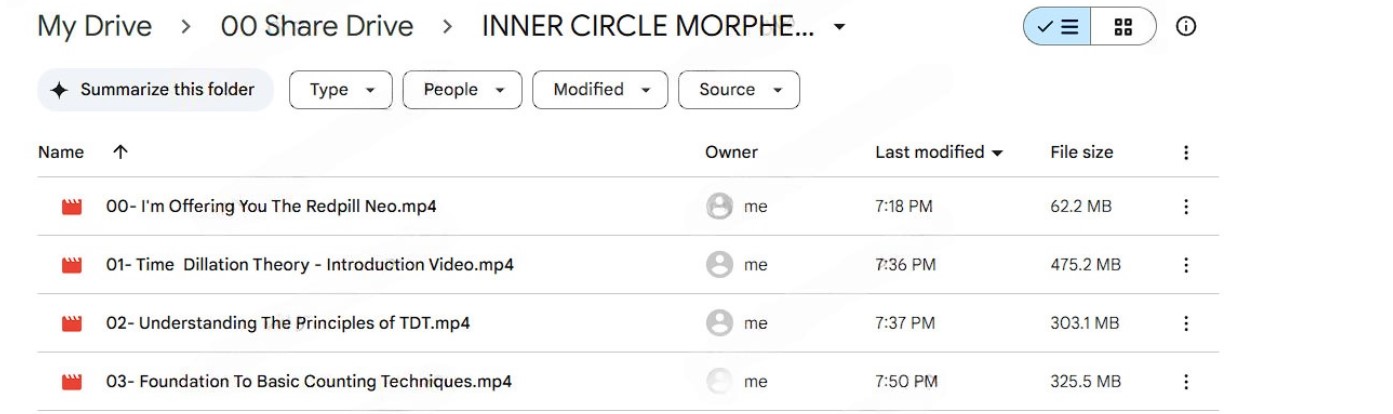Open the view details info icon
This screenshot has width=1393, height=414.
(x=1186, y=28)
